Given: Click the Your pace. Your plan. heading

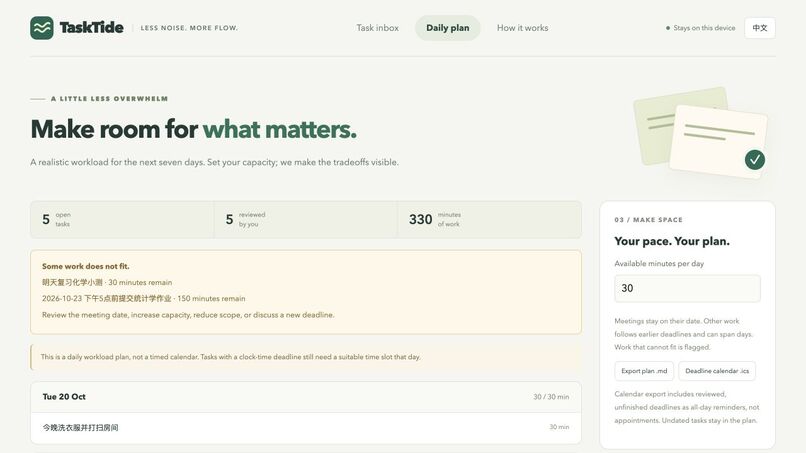Looking at the screenshot, I should tap(672, 241).
